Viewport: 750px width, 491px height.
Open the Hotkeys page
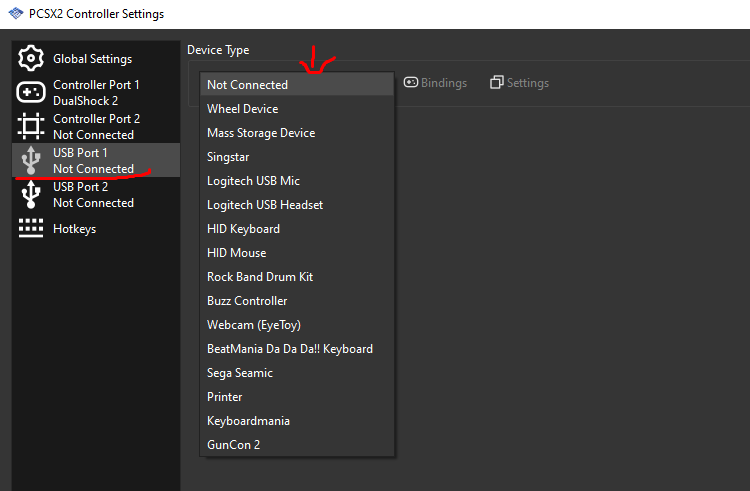point(96,228)
